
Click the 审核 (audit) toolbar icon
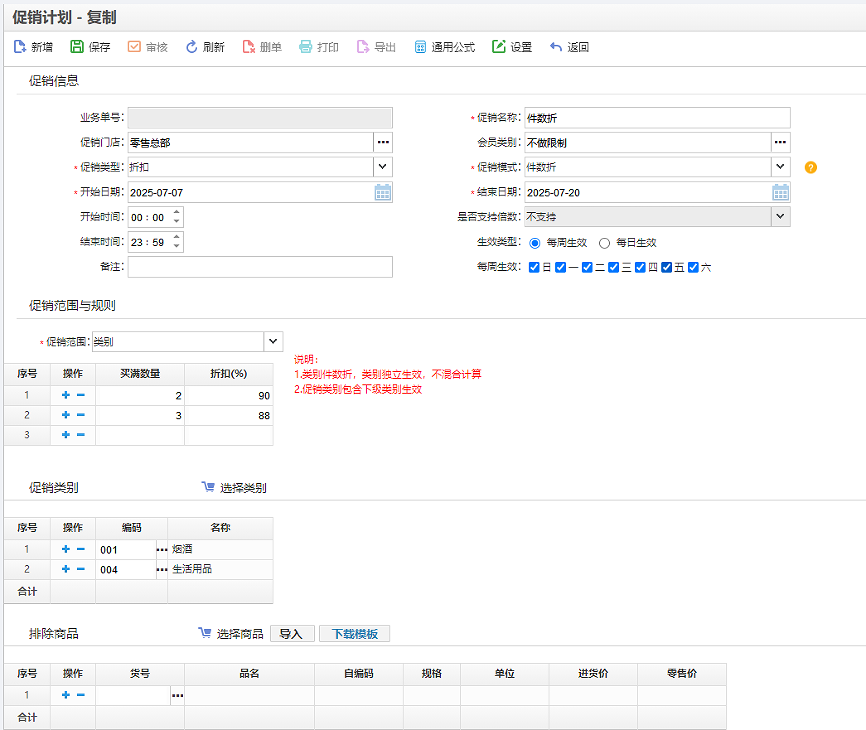pos(134,47)
